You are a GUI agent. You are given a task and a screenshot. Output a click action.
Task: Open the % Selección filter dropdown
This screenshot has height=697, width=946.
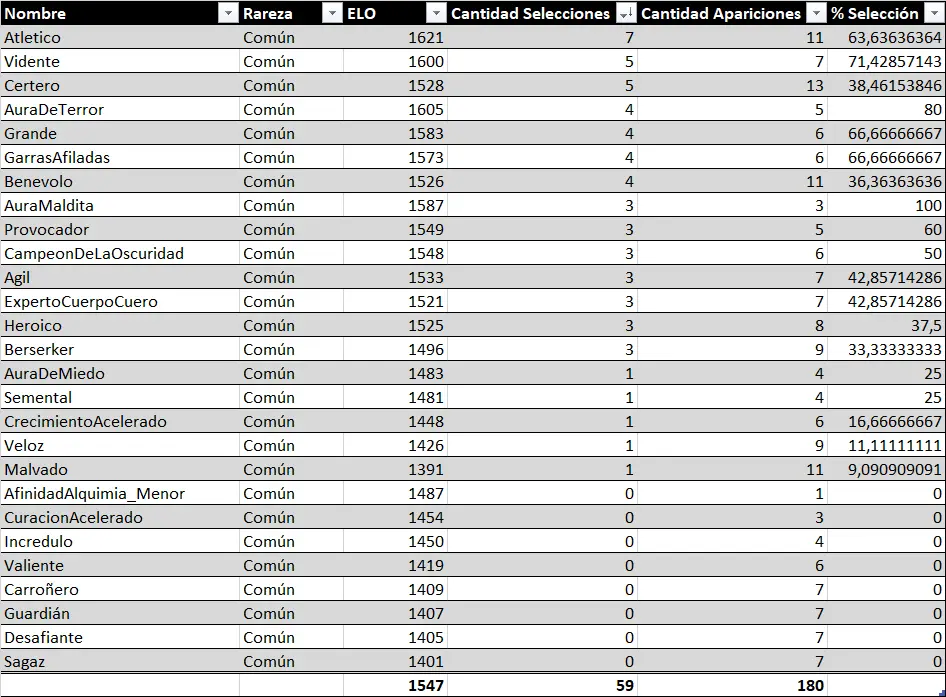coord(934,13)
